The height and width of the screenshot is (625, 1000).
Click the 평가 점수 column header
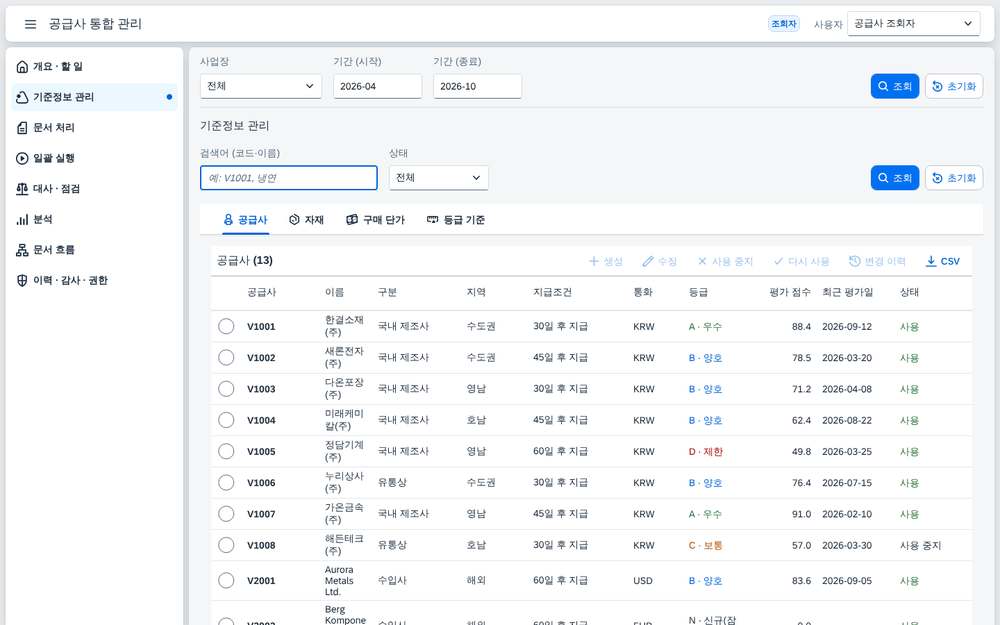(x=790, y=292)
